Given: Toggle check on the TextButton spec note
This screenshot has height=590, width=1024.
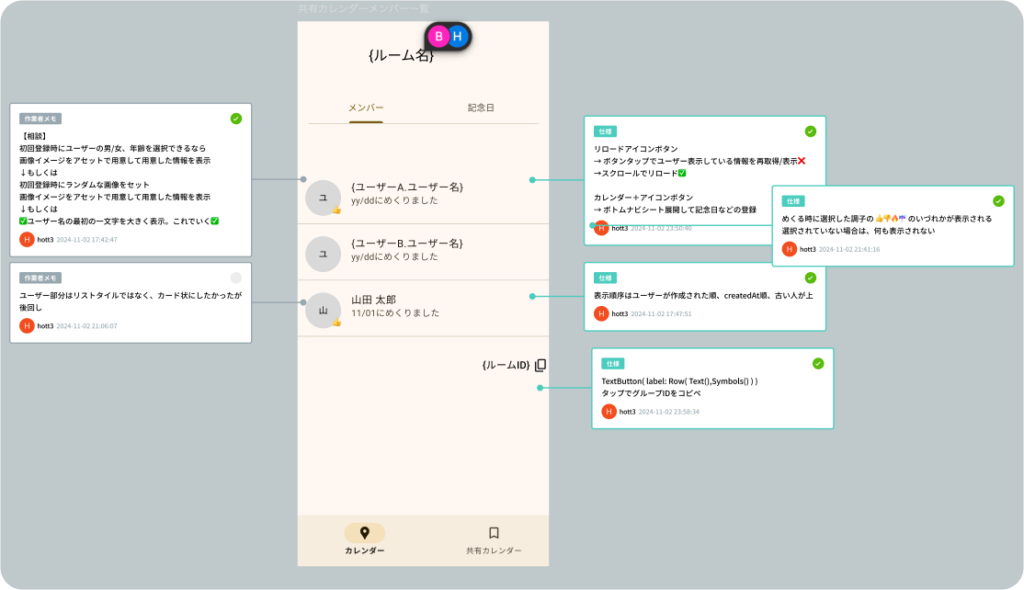Looking at the screenshot, I should point(818,363).
